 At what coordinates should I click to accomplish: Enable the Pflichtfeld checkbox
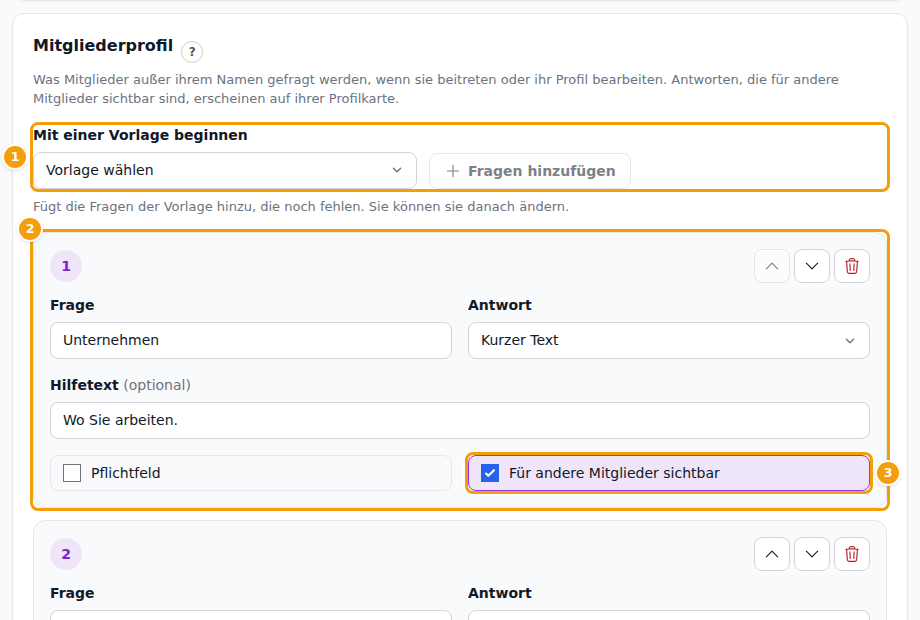pyautogui.click(x=72, y=473)
